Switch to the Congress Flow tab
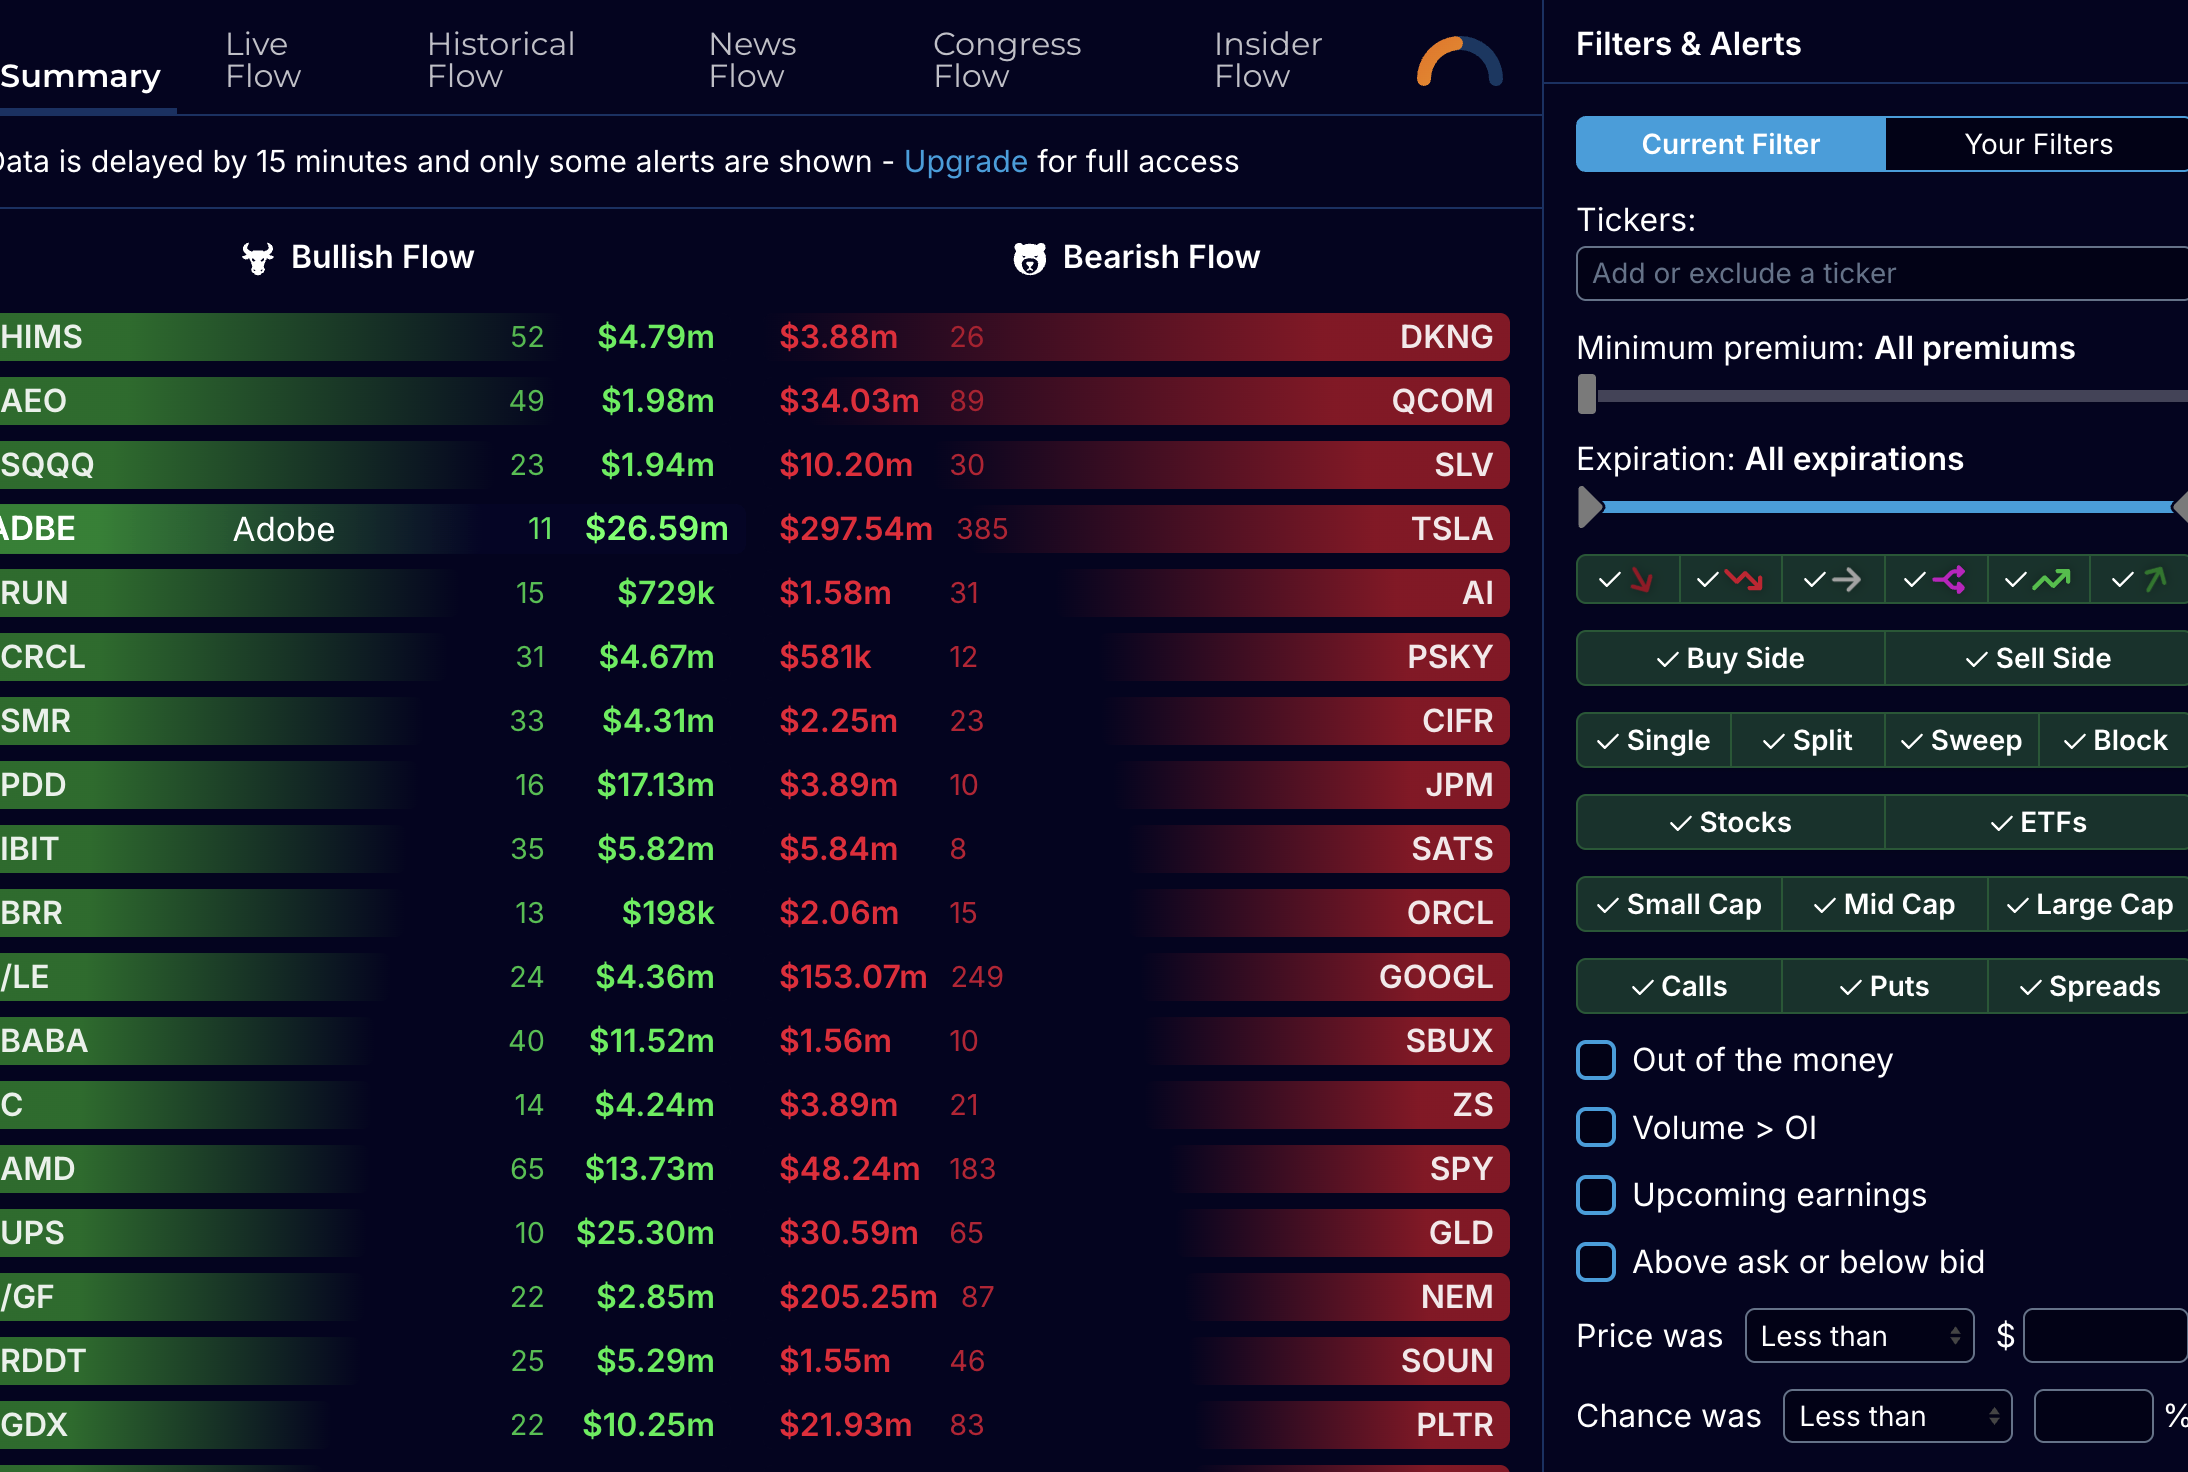This screenshot has width=2188, height=1472. 1007,60
